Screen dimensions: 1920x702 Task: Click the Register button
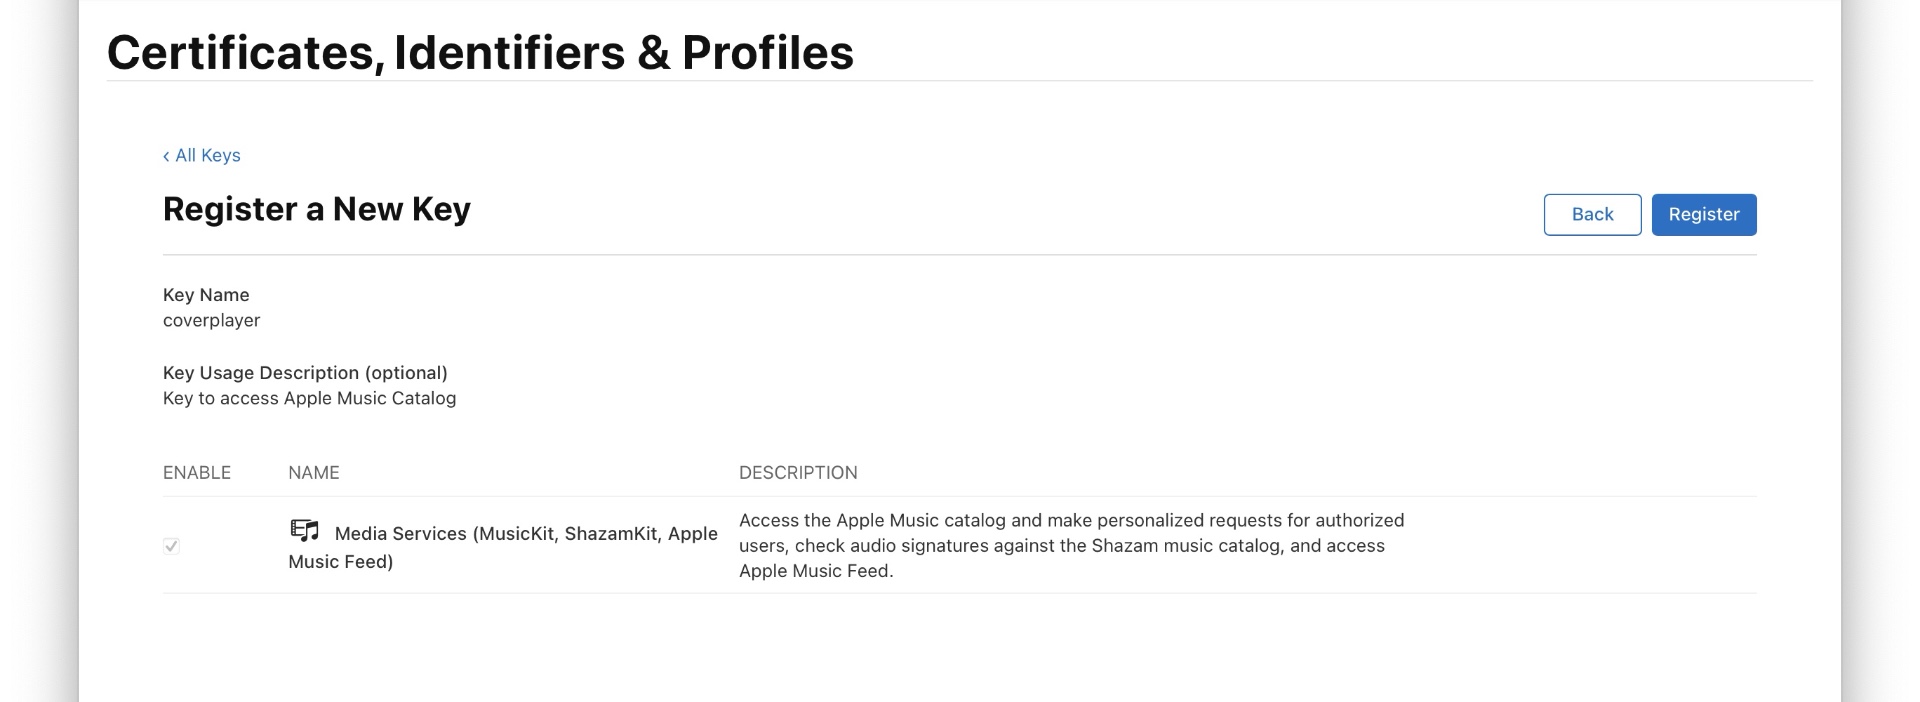click(x=1703, y=215)
